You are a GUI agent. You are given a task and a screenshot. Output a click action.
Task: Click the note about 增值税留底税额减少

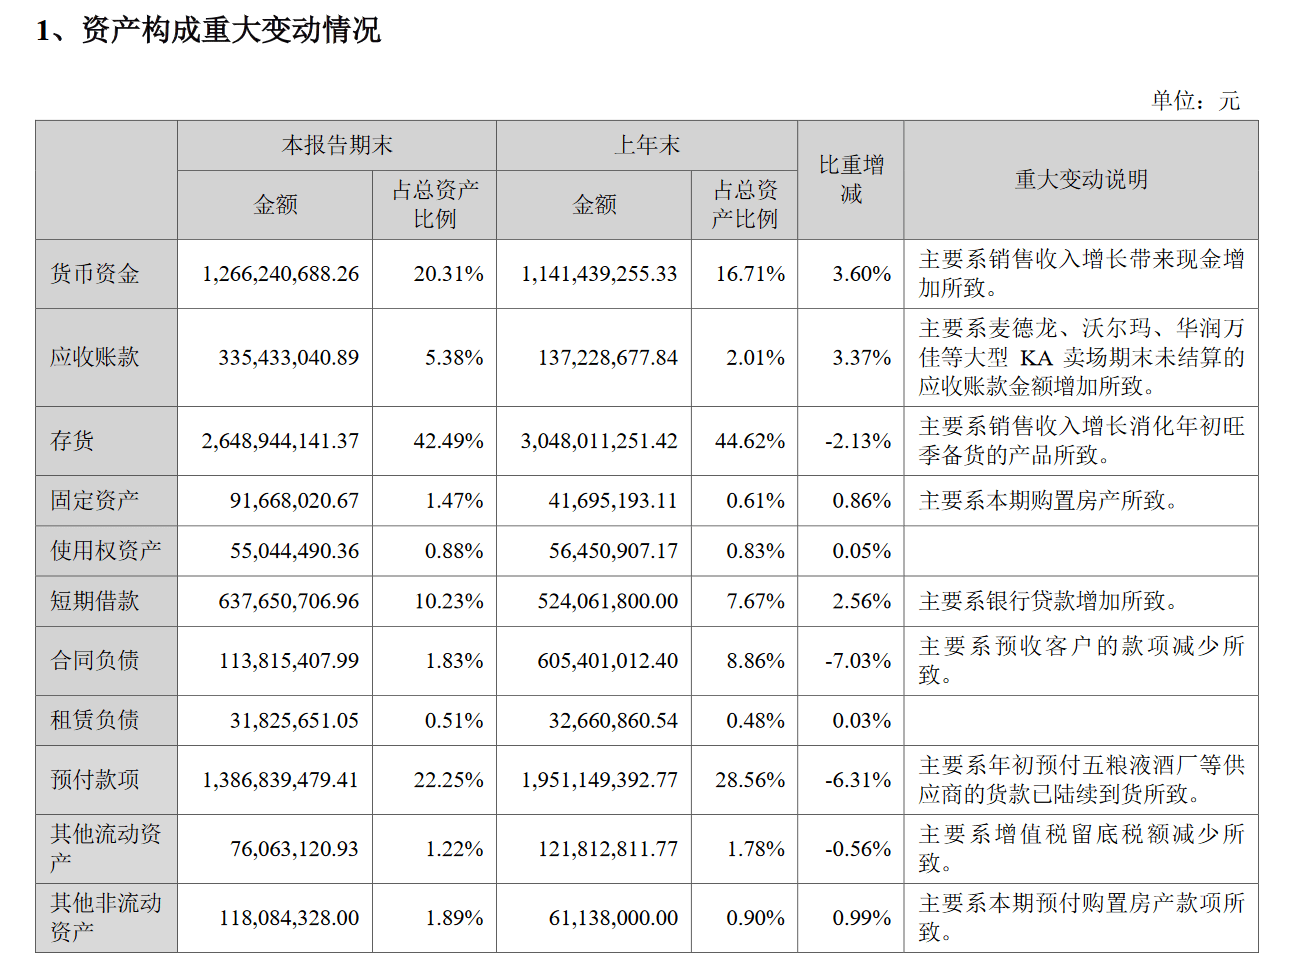point(1082,848)
